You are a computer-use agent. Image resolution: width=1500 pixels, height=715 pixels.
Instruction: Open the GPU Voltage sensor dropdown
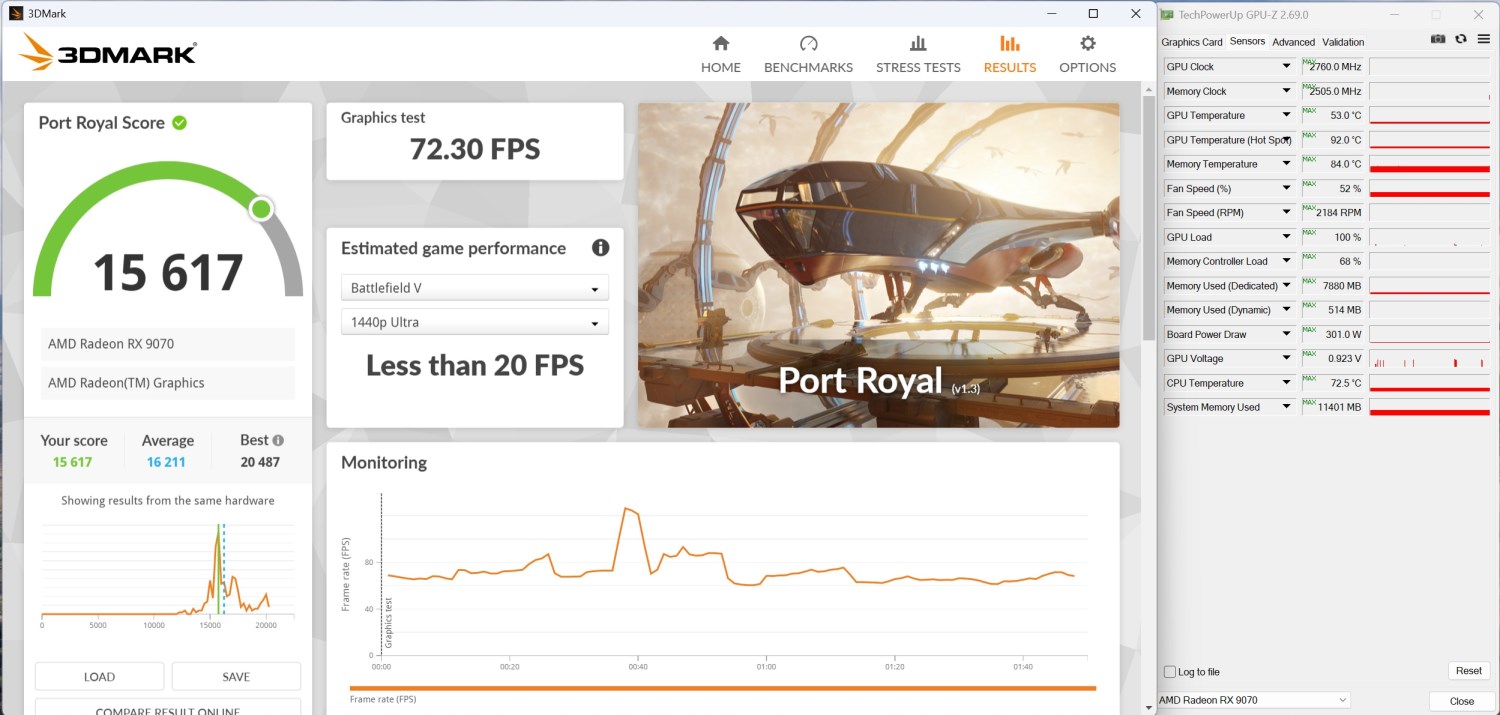[x=1287, y=359]
